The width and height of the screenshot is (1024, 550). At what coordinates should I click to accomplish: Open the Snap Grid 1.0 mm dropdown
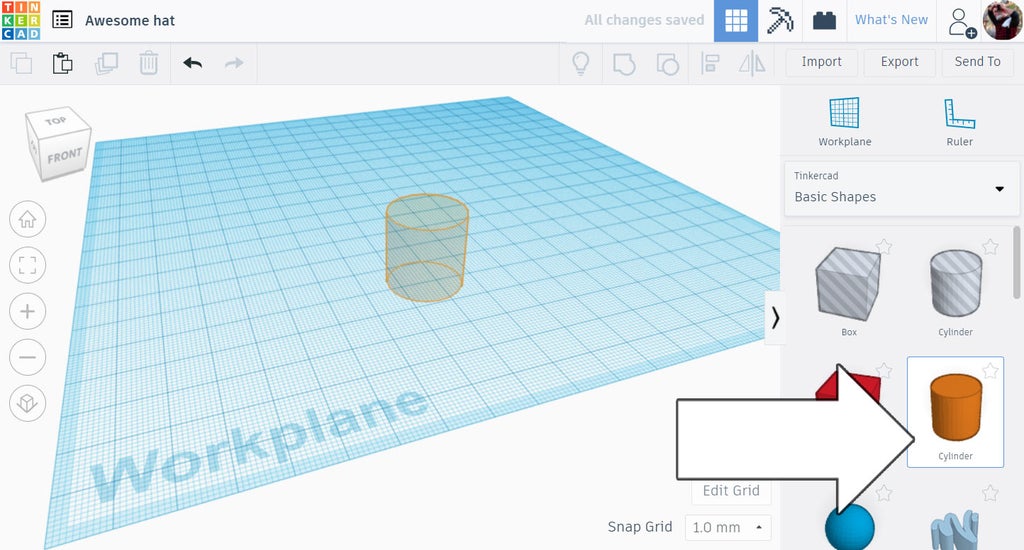coord(728,527)
